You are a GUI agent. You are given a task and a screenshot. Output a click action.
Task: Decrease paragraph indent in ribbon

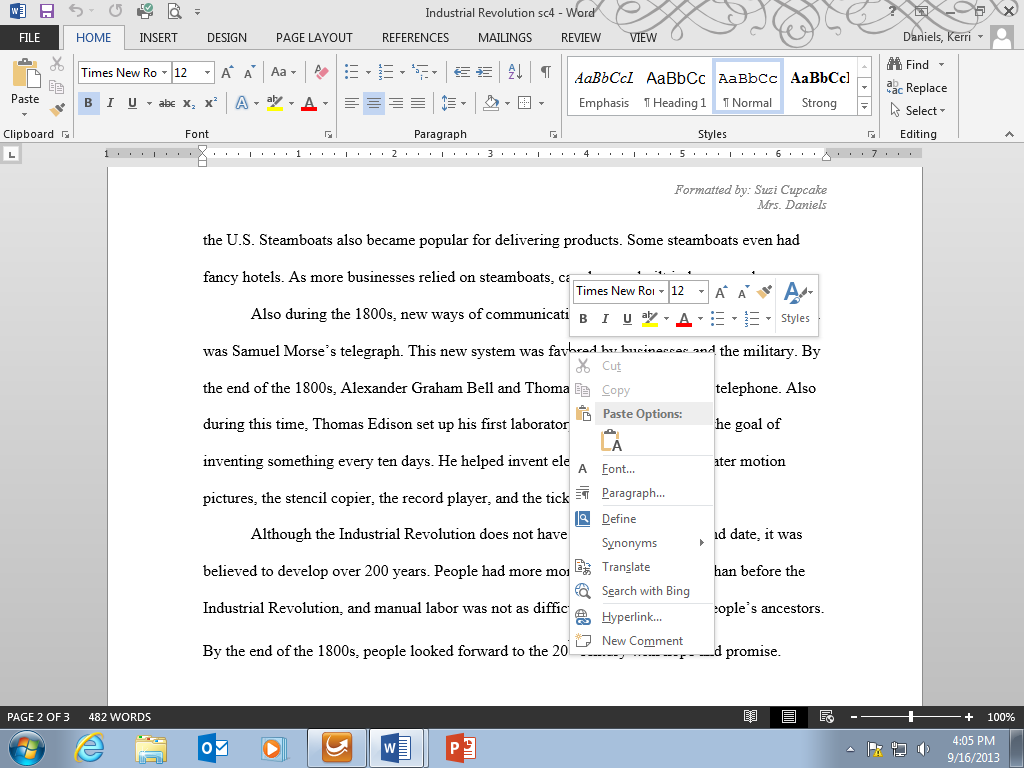[x=462, y=72]
